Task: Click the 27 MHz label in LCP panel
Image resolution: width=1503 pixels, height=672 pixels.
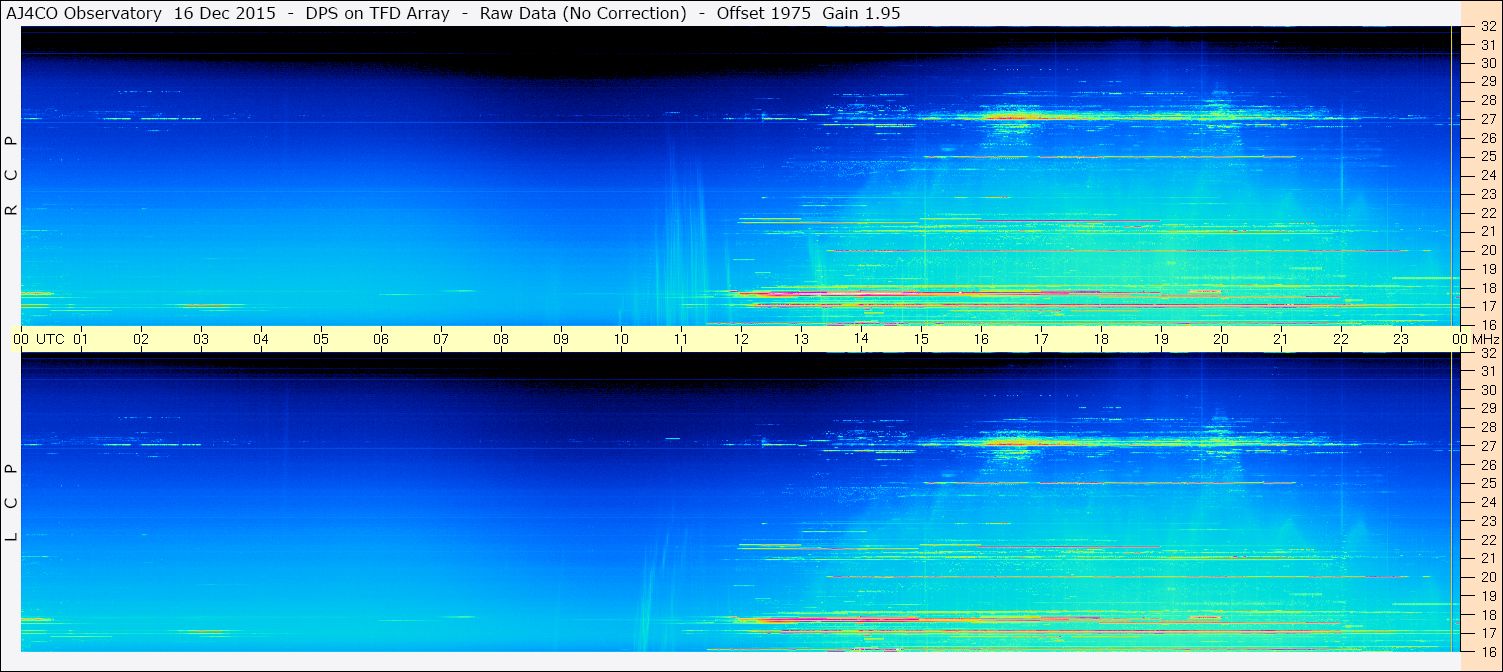Action: [x=1488, y=446]
